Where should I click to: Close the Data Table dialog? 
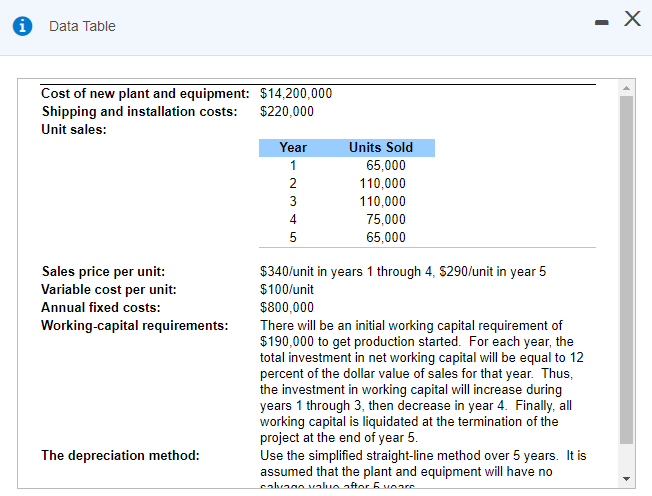click(x=632, y=19)
